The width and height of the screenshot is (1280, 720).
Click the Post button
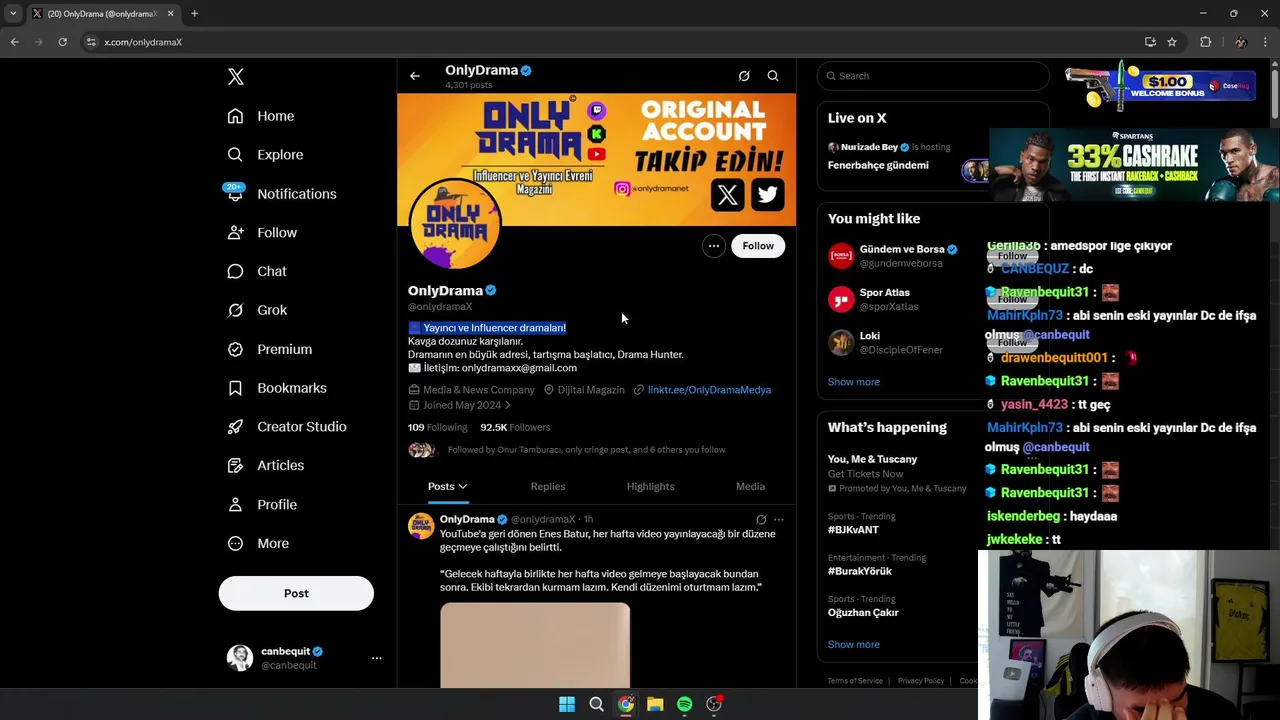click(x=296, y=593)
